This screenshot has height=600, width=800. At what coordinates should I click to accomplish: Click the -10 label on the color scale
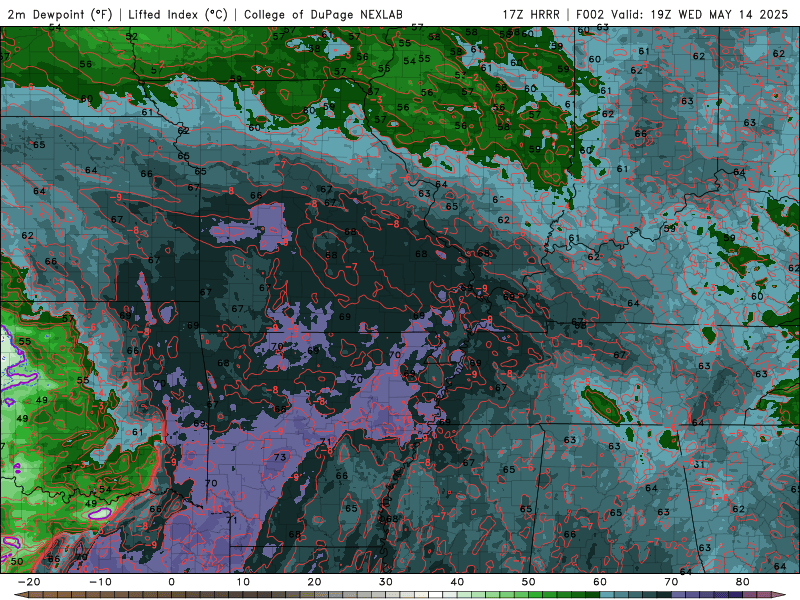tap(100, 582)
